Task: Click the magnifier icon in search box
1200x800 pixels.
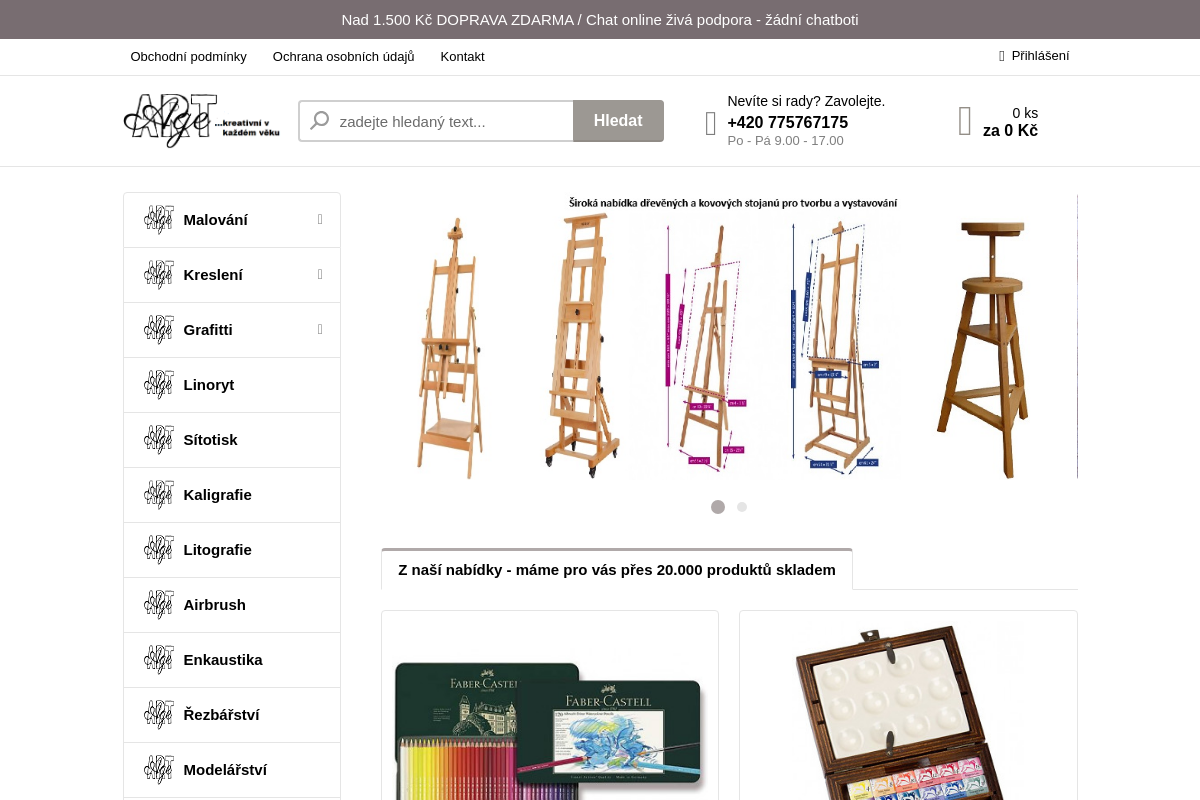Action: click(320, 121)
